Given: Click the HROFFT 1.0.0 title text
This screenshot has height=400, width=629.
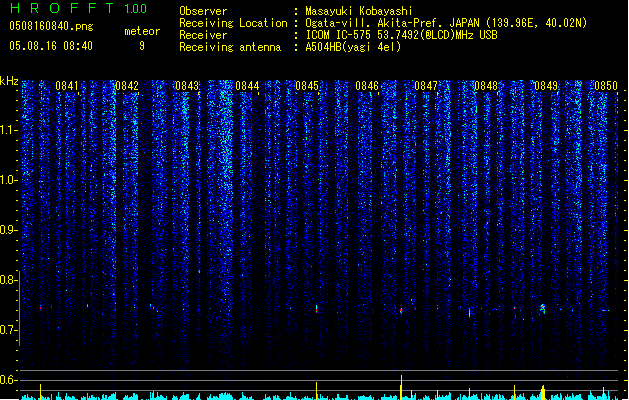Looking at the screenshot, I should pos(78,8).
